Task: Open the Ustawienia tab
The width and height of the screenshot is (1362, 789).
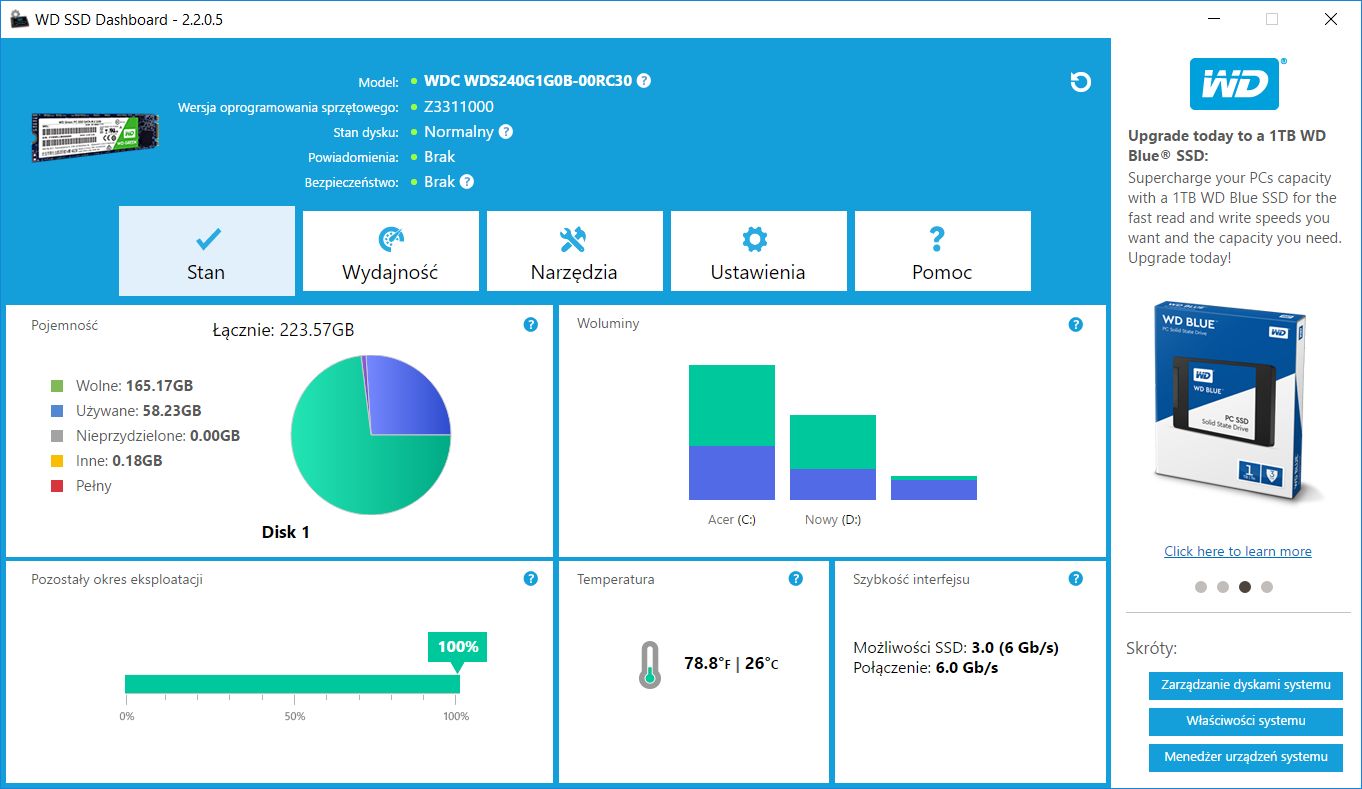Action: (x=759, y=251)
